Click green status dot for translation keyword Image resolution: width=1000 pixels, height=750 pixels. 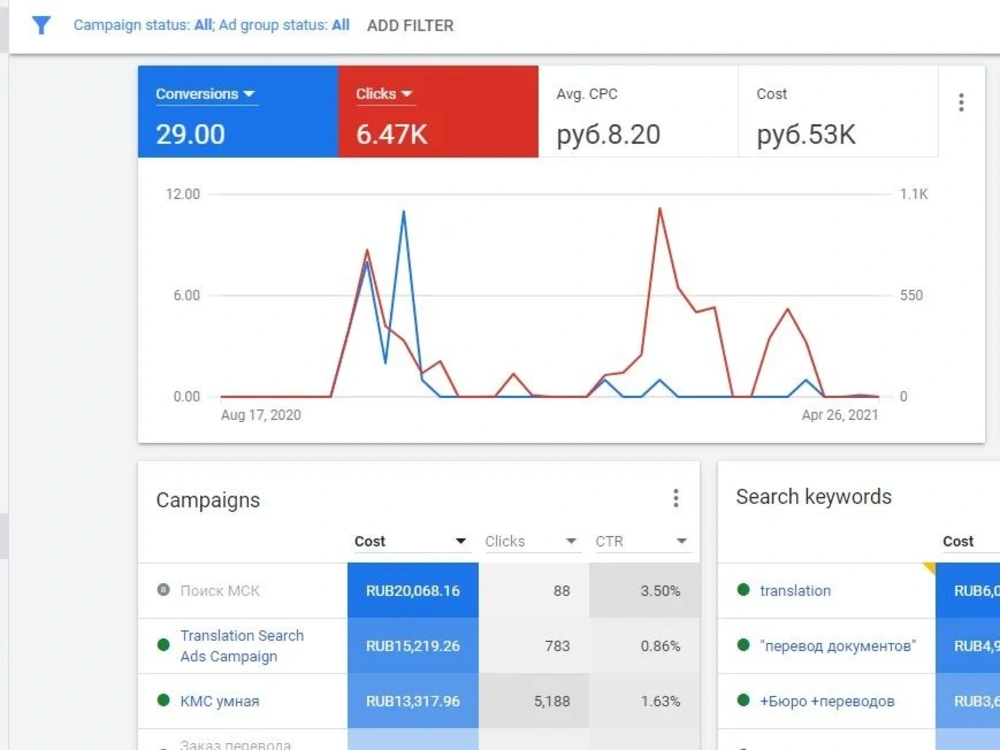tap(743, 589)
